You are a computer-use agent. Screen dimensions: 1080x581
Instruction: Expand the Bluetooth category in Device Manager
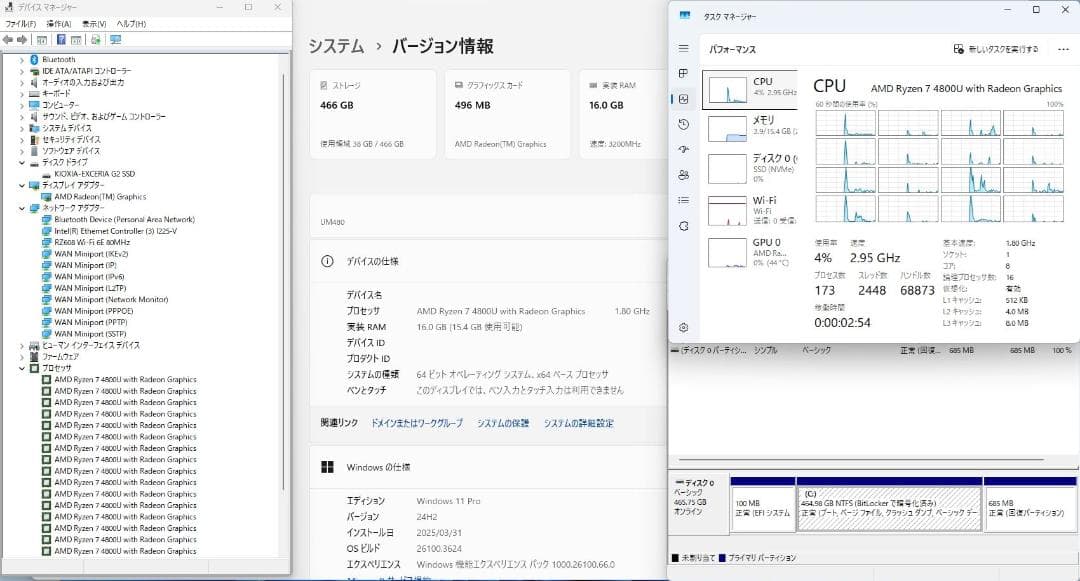(22, 58)
